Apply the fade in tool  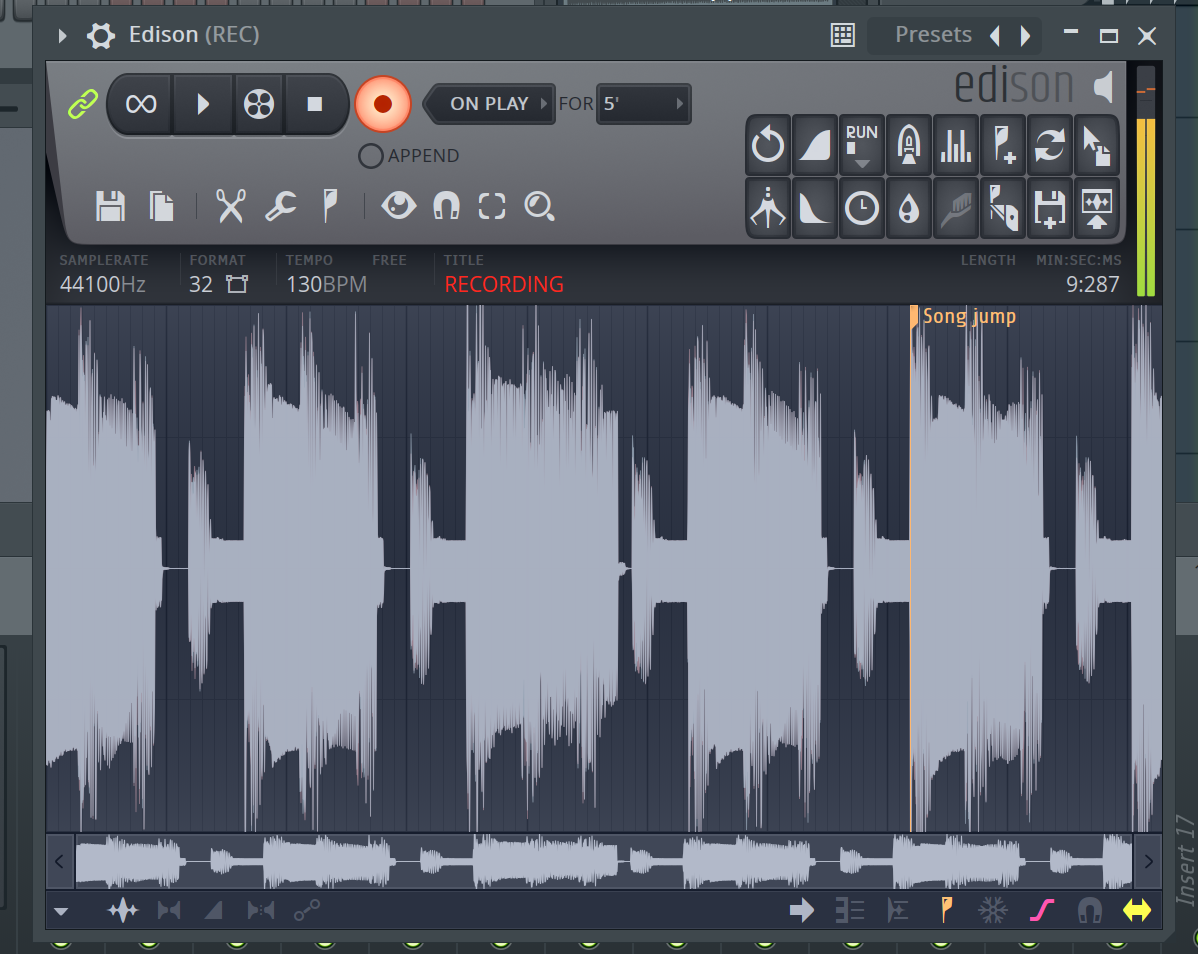tap(814, 145)
